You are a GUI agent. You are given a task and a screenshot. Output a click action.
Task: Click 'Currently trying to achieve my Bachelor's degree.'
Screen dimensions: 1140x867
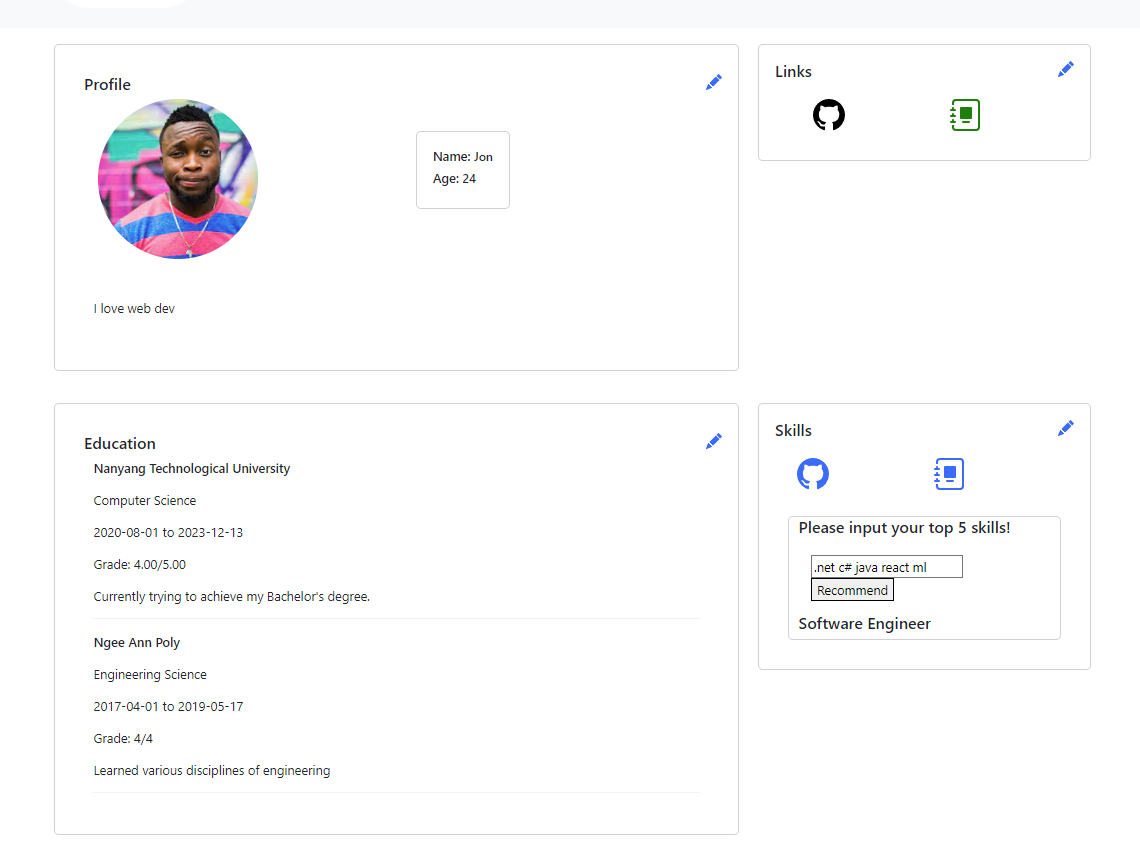(231, 597)
